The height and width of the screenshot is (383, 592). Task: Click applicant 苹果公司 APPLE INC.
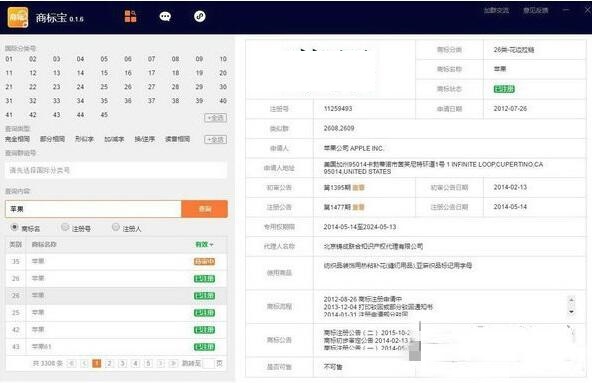pyautogui.click(x=353, y=148)
